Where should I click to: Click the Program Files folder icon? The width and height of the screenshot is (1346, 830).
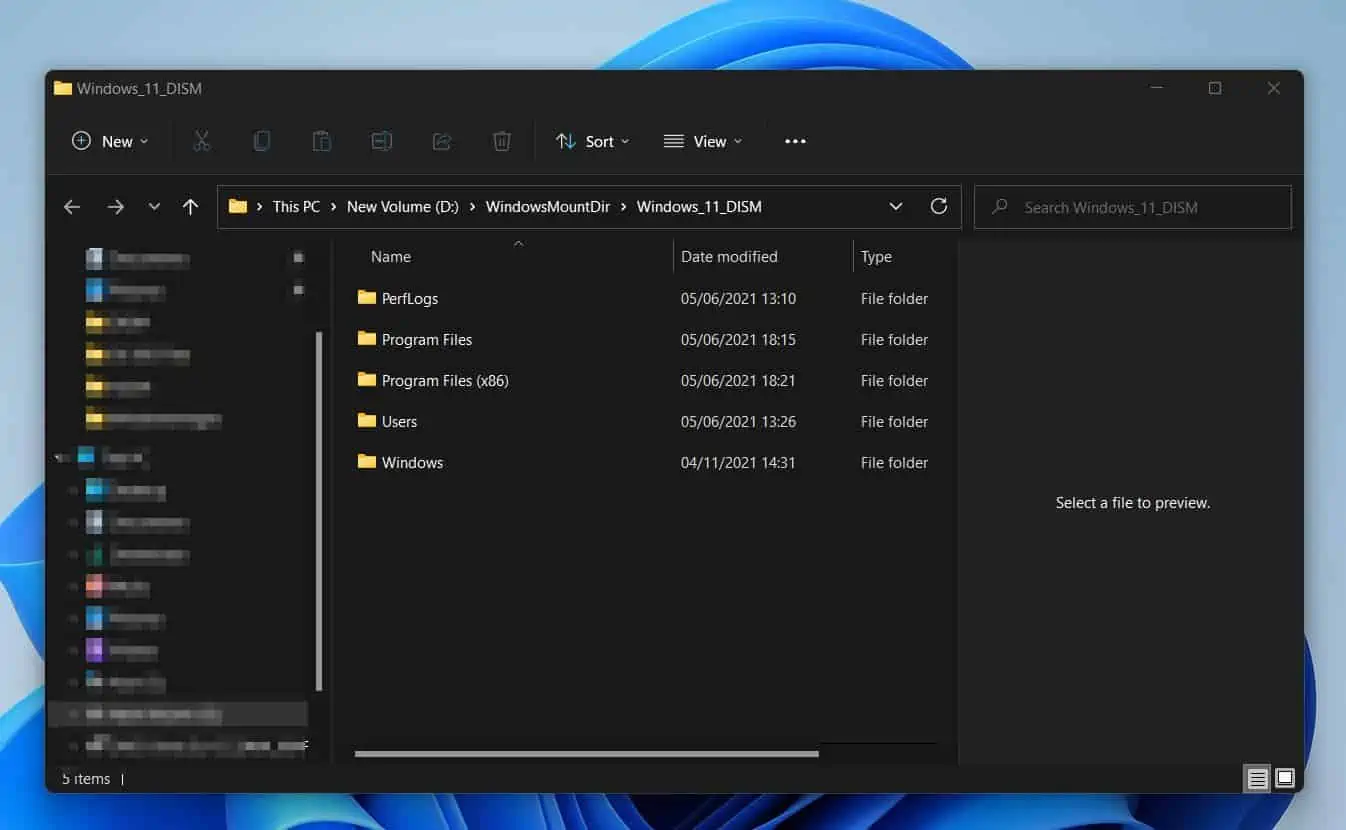click(x=366, y=339)
